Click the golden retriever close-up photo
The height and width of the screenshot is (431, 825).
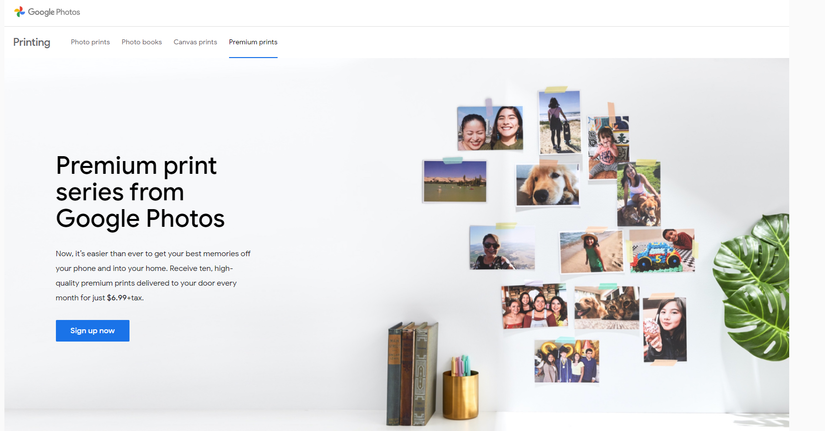tap(548, 185)
